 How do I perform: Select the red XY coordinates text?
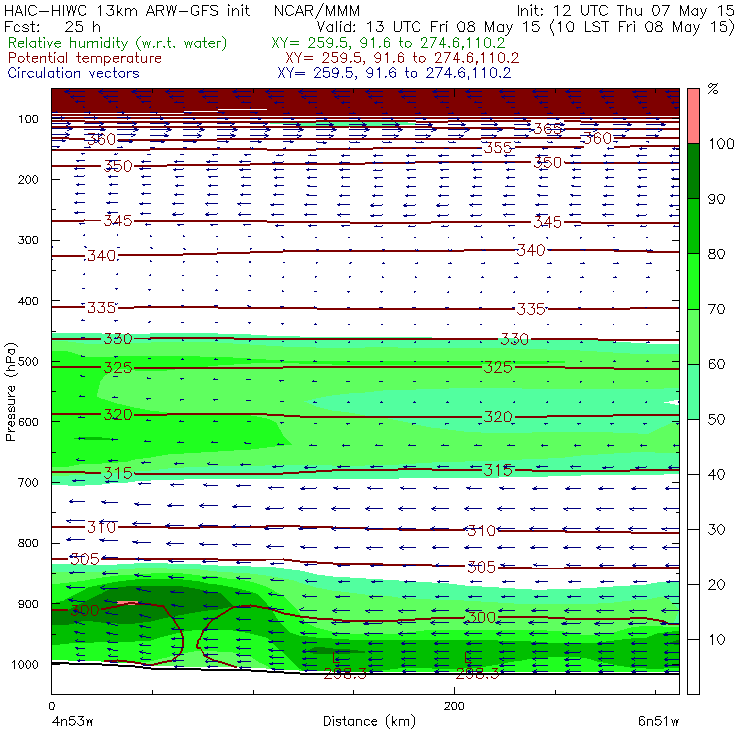(x=402, y=58)
